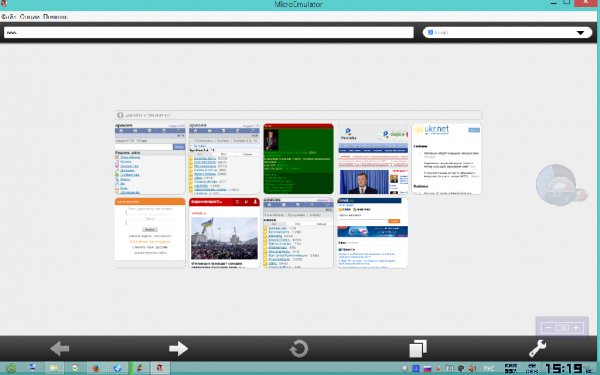600x375 pixels.
Task: Go back with the left arrow button
Action: (x=60, y=349)
